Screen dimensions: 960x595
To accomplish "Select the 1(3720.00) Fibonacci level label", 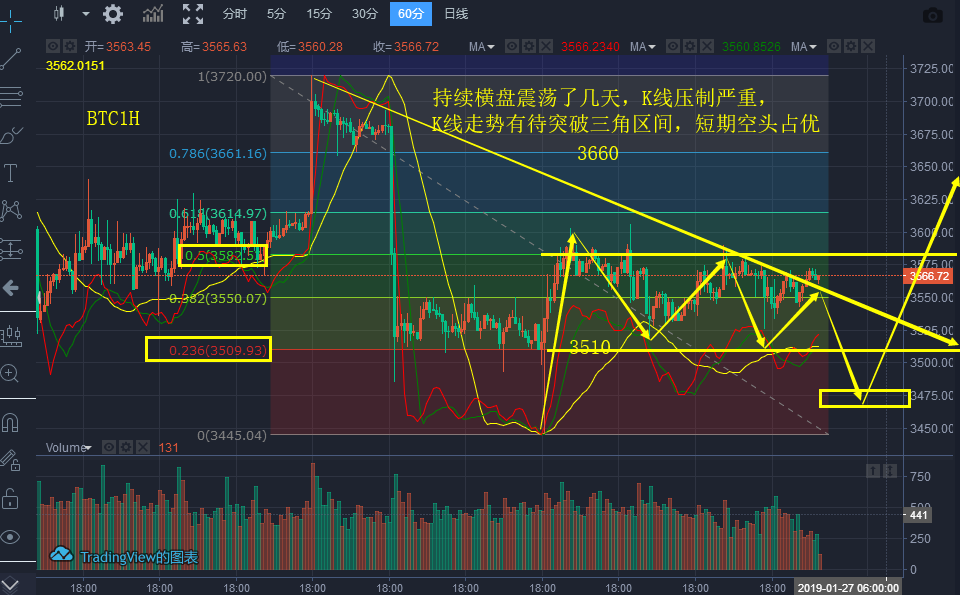I will [x=232, y=77].
